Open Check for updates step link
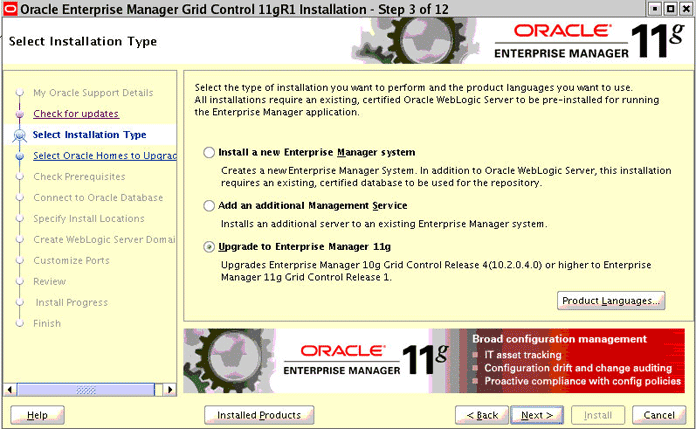This screenshot has height=429, width=696. (76, 114)
